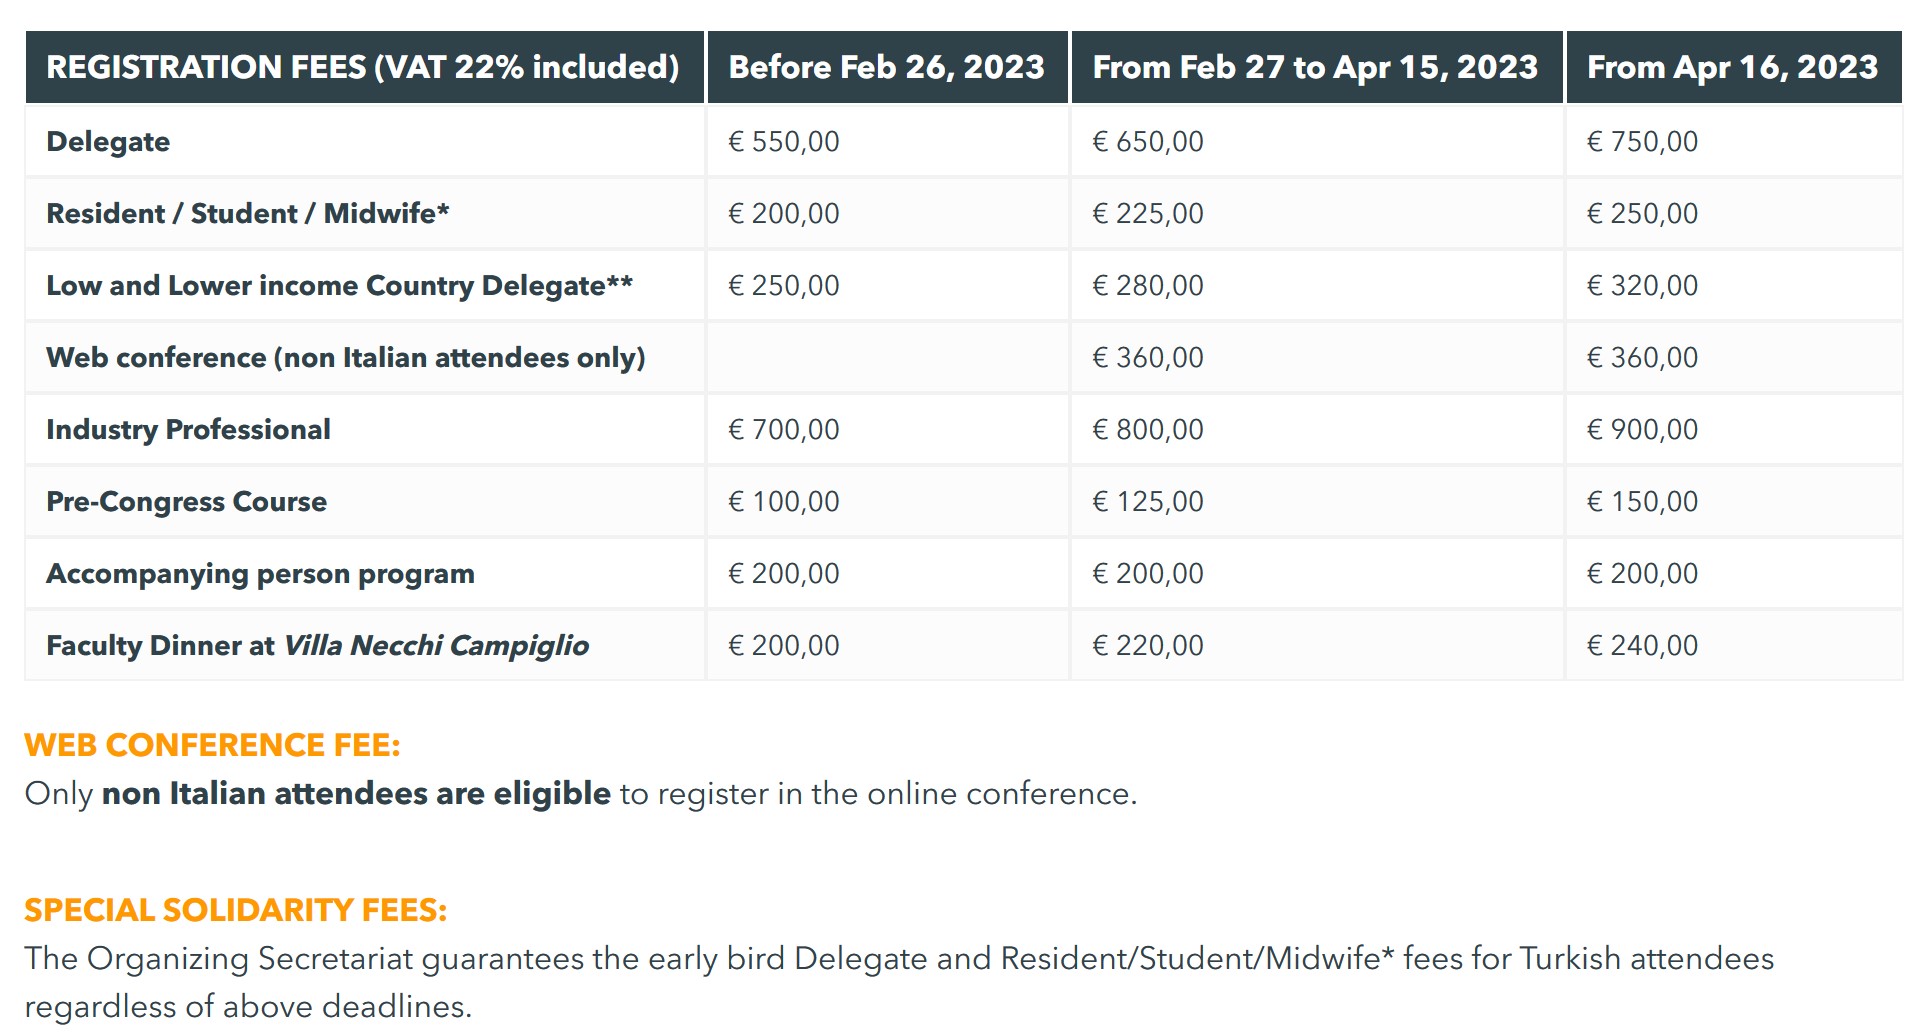Click the € 125,00 Pre-Congress Course fee
The width and height of the screenshot is (1926, 1034).
click(1148, 501)
